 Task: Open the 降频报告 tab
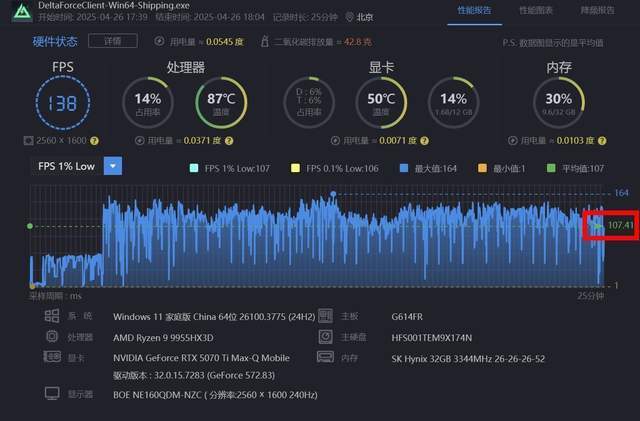click(x=597, y=9)
